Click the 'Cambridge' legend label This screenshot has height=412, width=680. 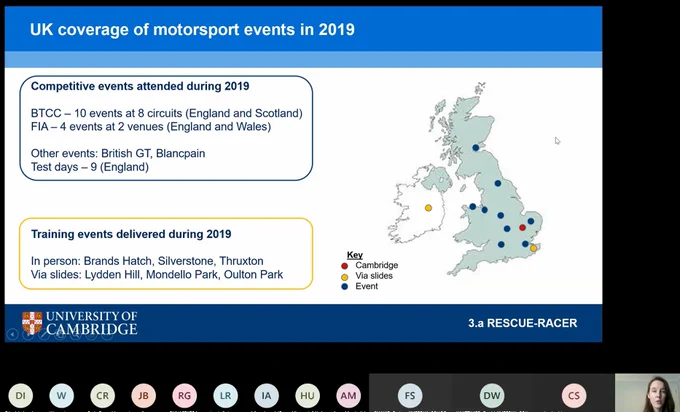click(x=376, y=265)
